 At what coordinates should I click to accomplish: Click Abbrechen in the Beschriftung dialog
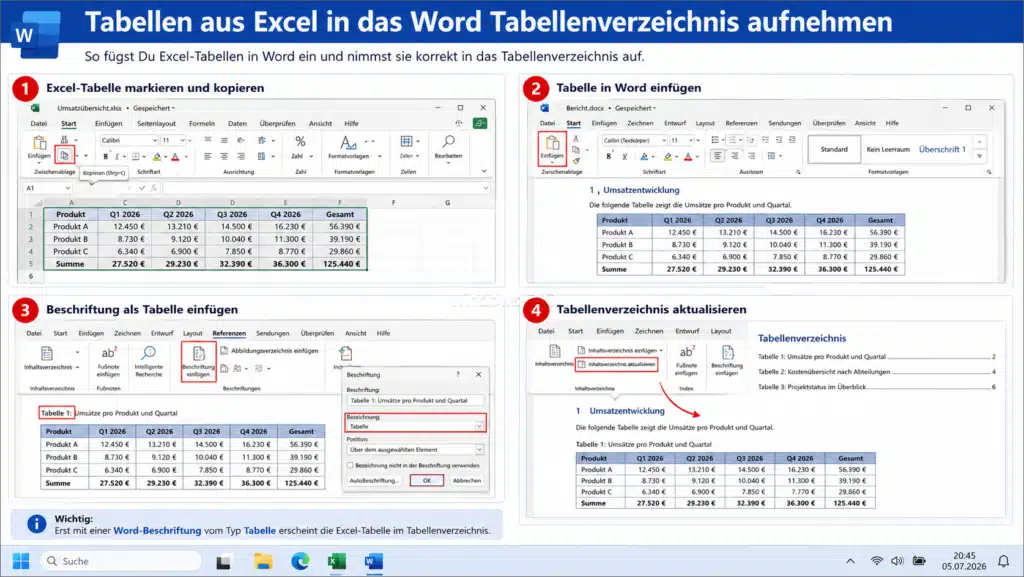pyautogui.click(x=467, y=480)
